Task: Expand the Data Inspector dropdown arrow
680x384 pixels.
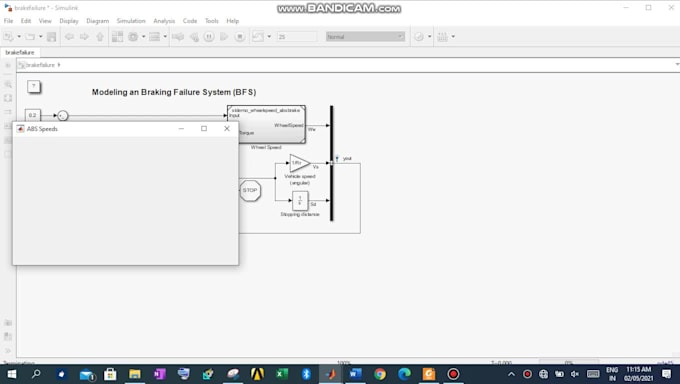Action: [x=269, y=37]
